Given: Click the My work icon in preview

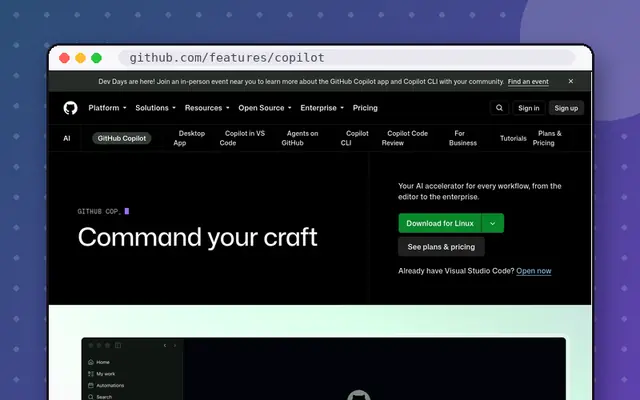Looking at the screenshot, I should tap(91, 374).
